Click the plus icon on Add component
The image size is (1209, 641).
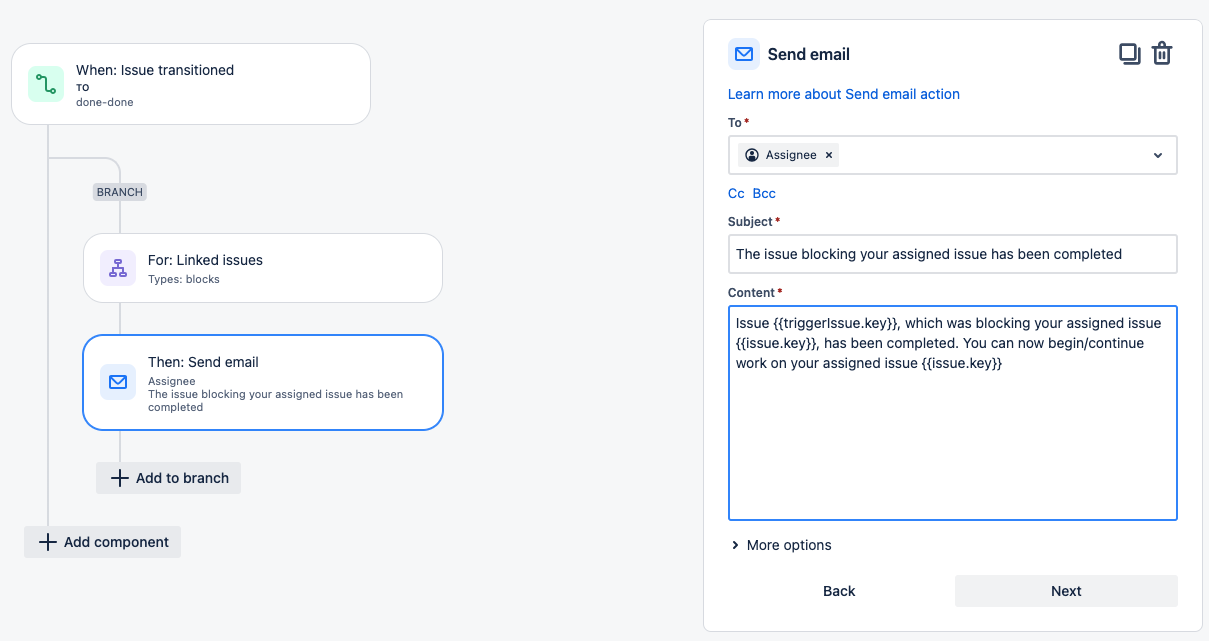(x=47, y=542)
